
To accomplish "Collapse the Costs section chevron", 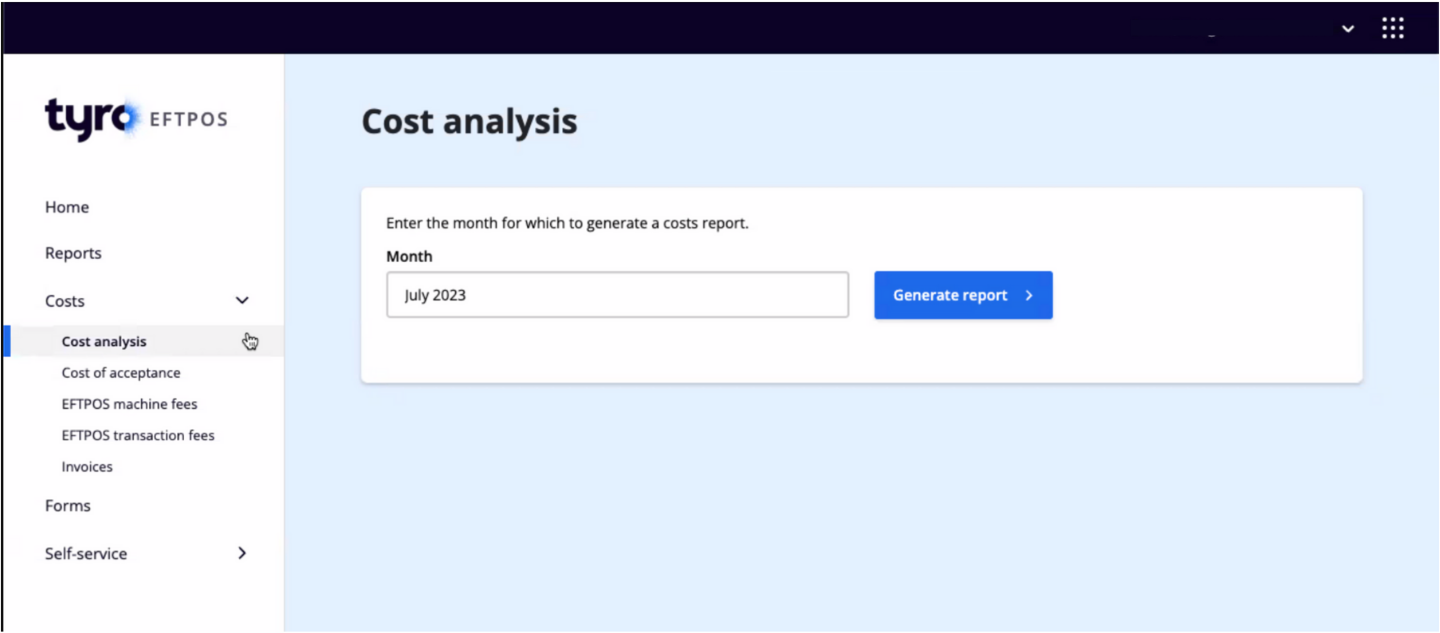I will tap(242, 301).
